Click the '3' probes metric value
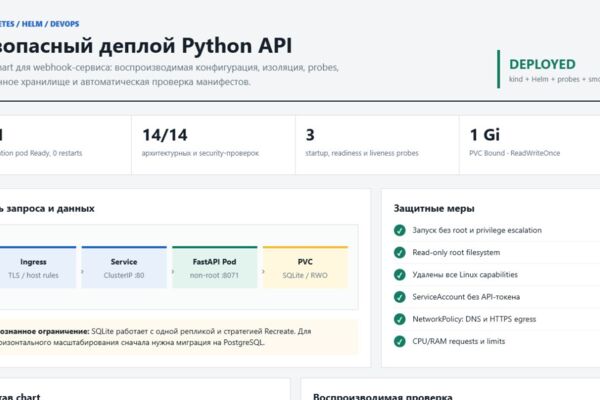 (310, 135)
